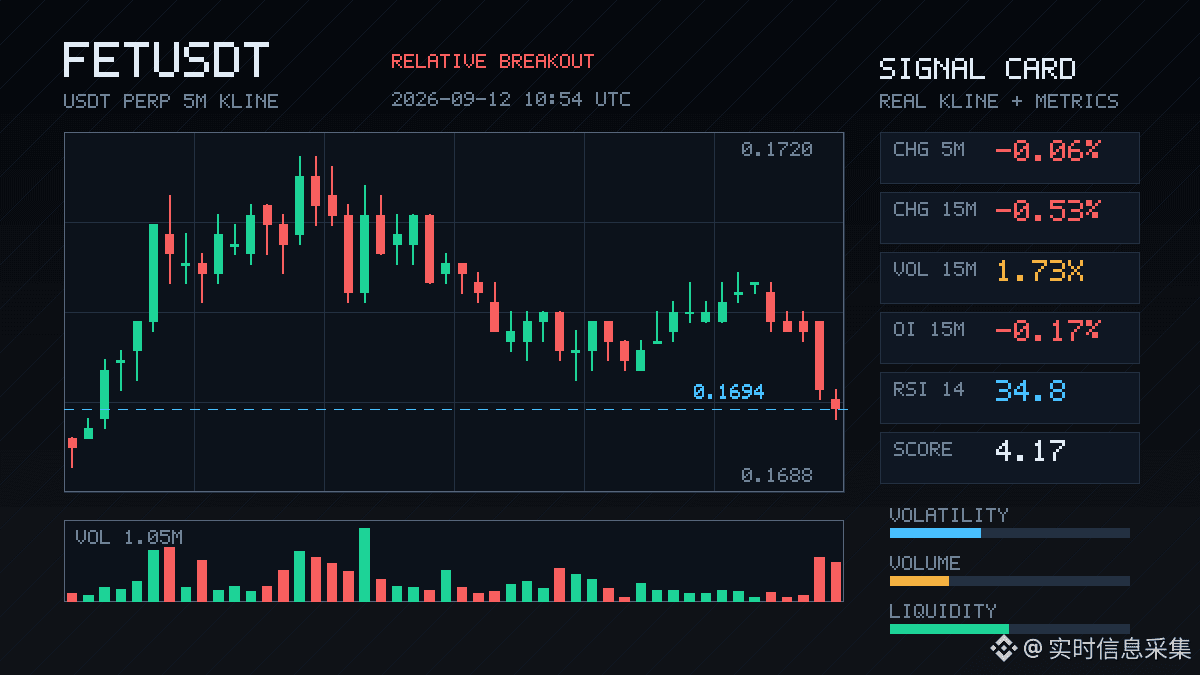Click the SCORE 4.17 card
Screen dimensions: 1200x675
1009,457
